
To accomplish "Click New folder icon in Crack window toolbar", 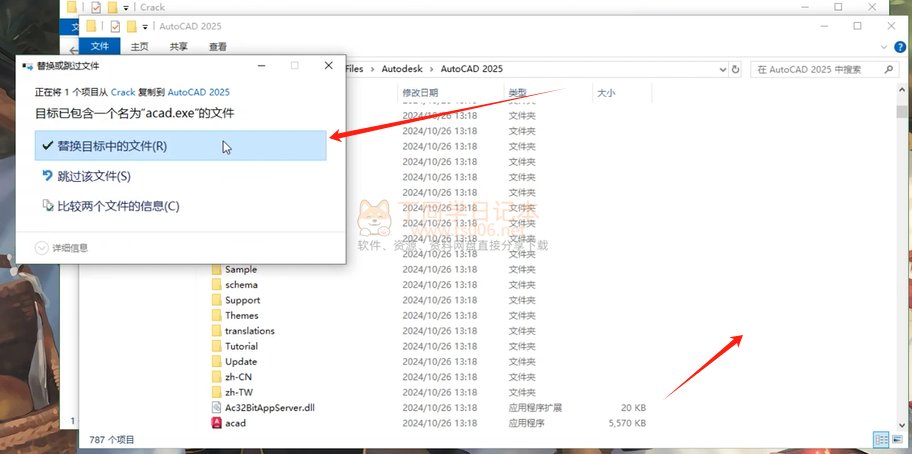I will pyautogui.click(x=112, y=8).
